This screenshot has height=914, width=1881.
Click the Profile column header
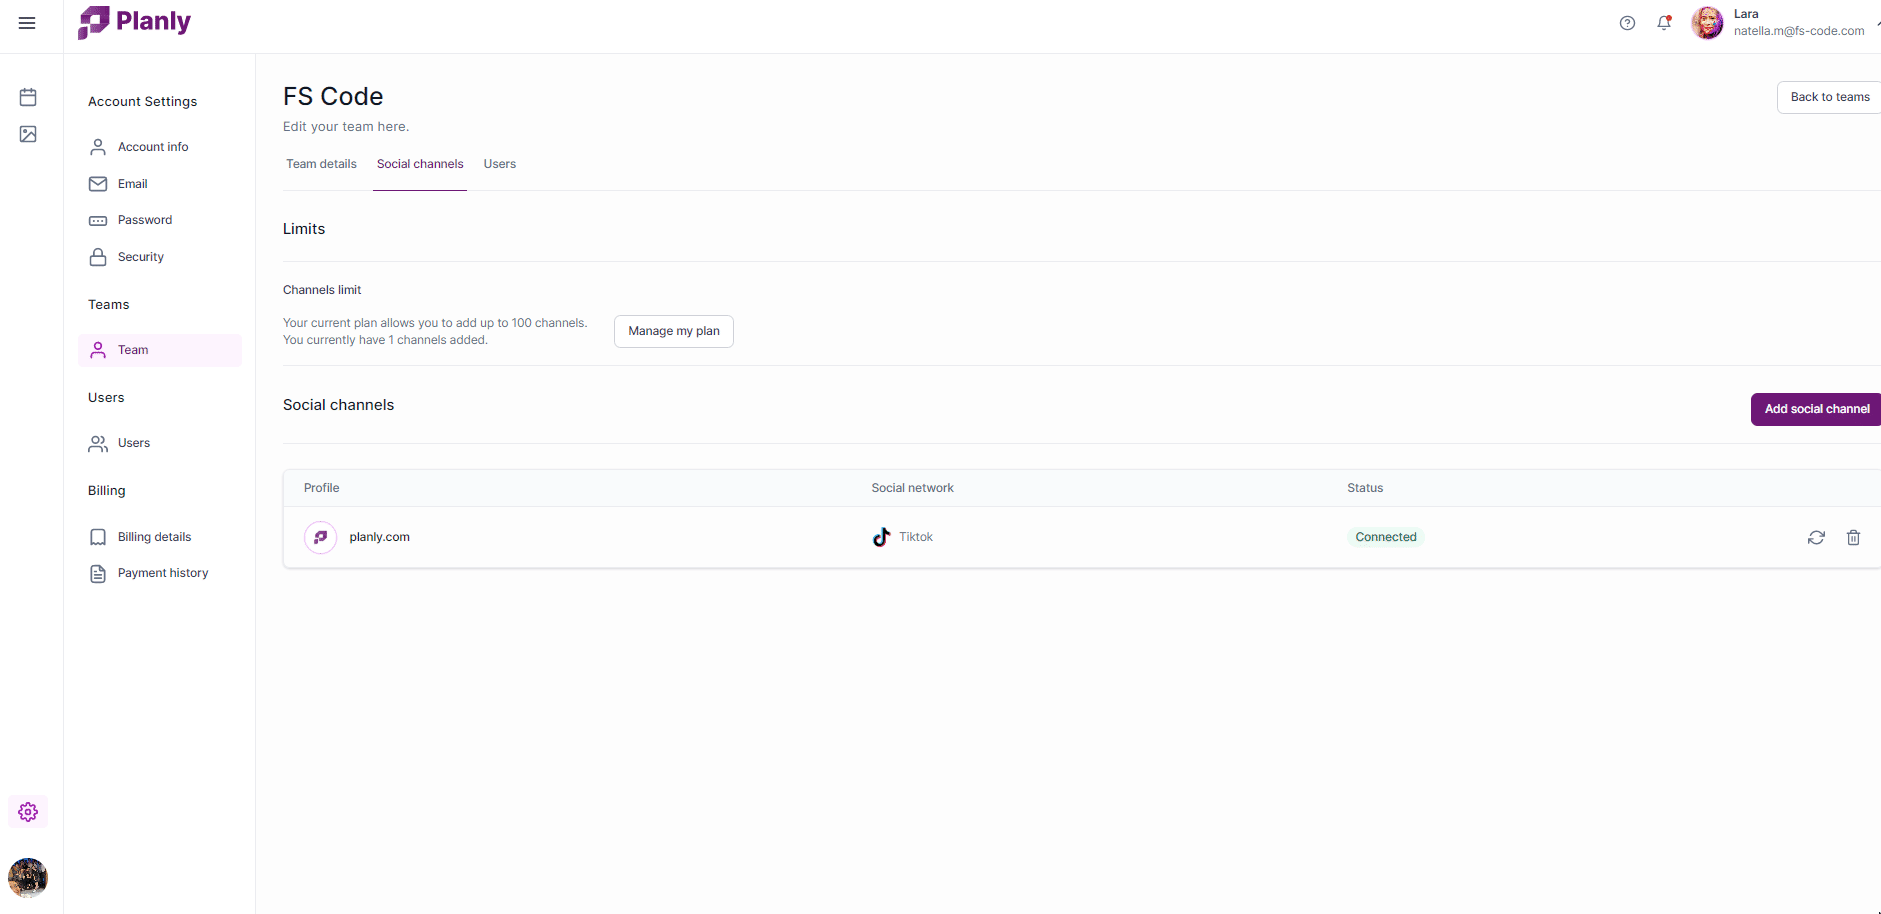pyautogui.click(x=322, y=488)
